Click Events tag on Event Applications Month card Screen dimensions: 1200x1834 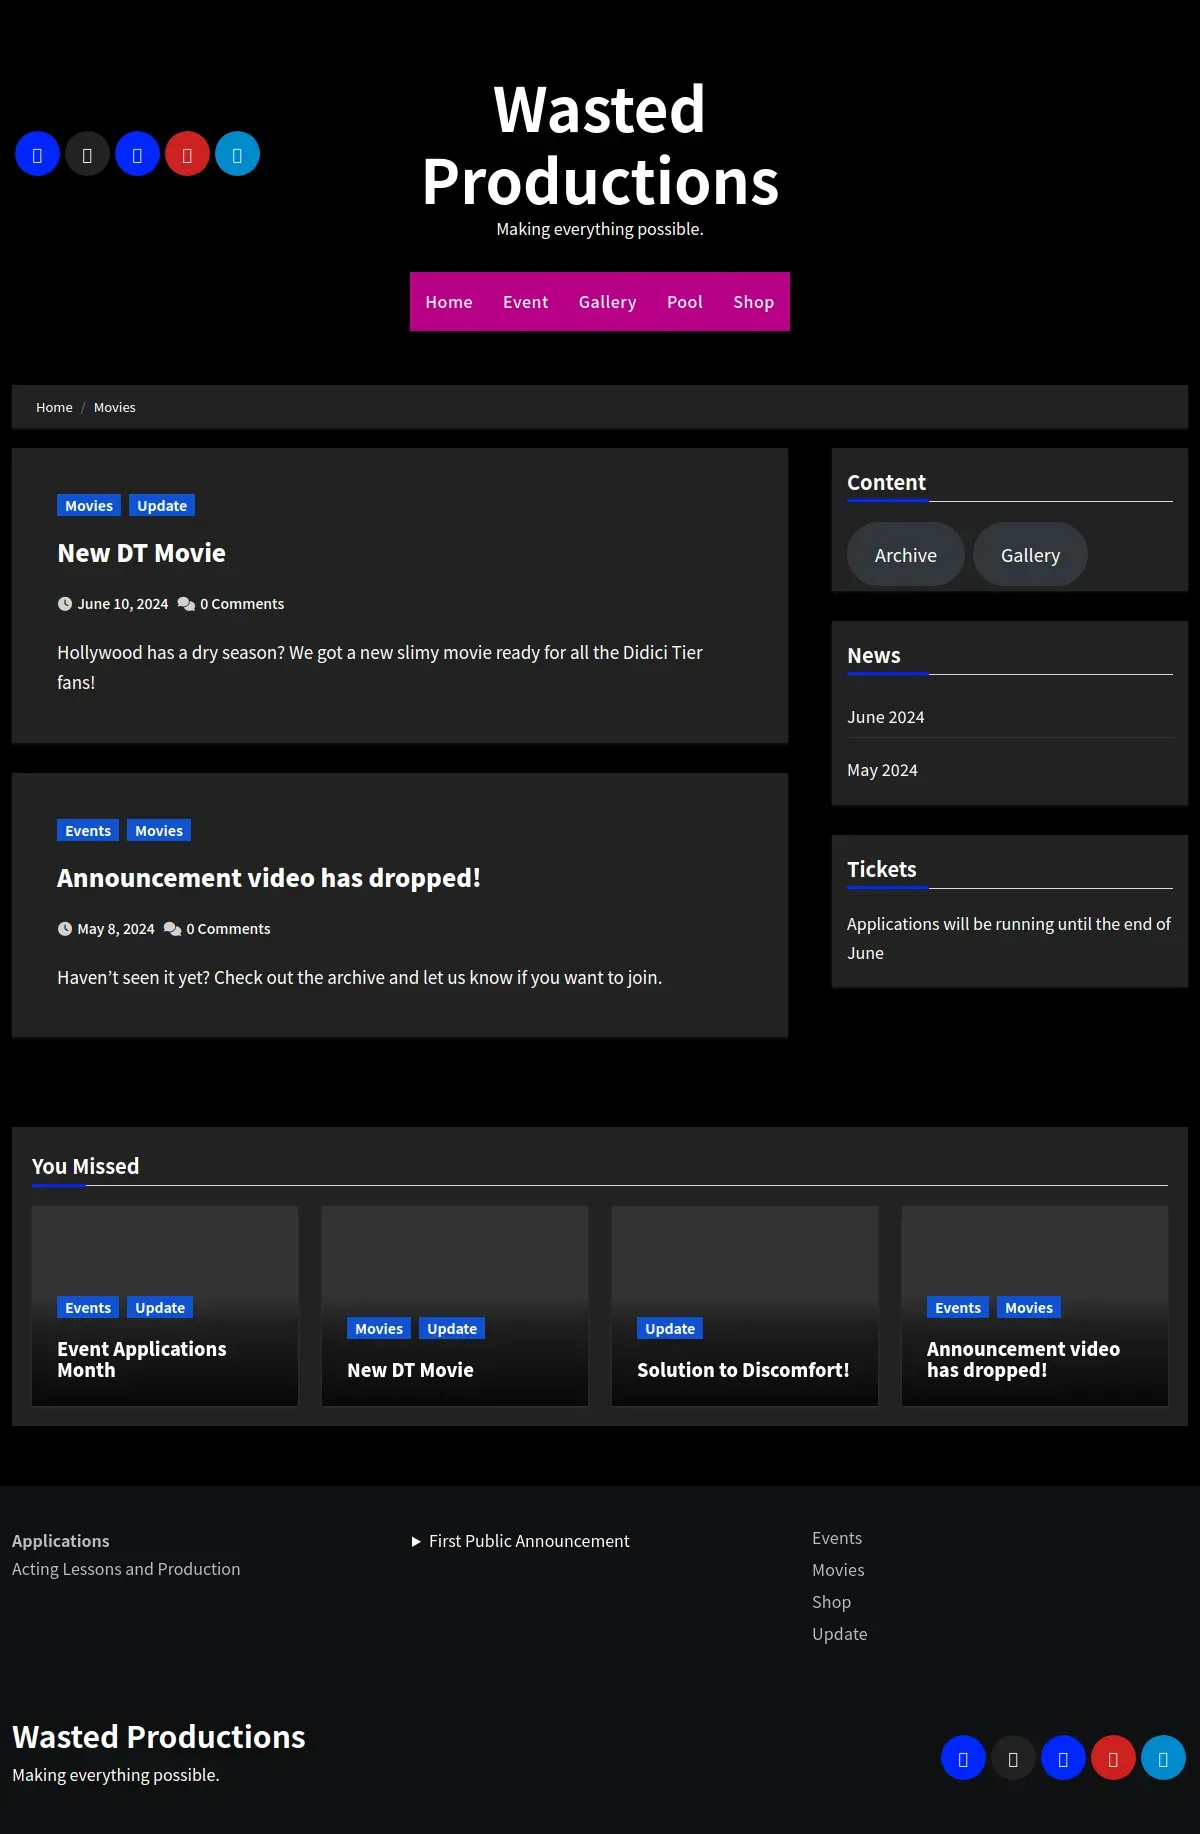point(88,1308)
